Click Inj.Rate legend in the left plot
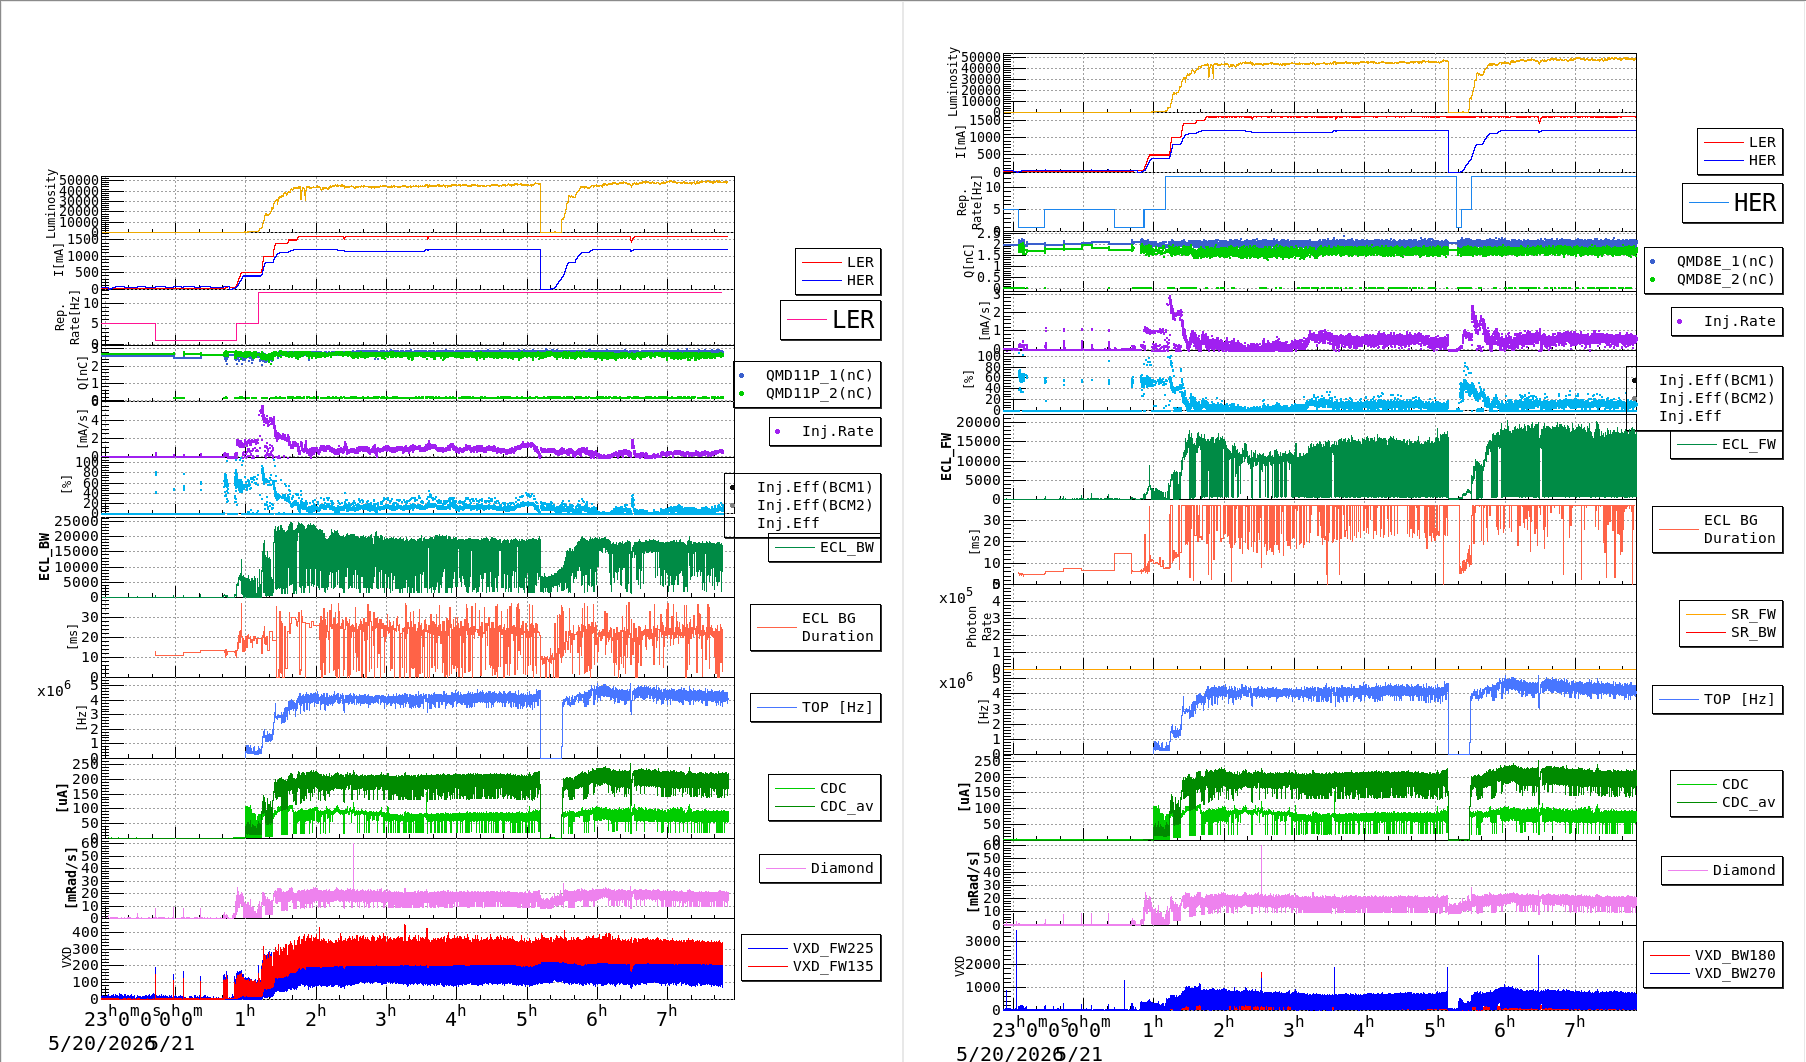The image size is (1806, 1062). point(825,431)
